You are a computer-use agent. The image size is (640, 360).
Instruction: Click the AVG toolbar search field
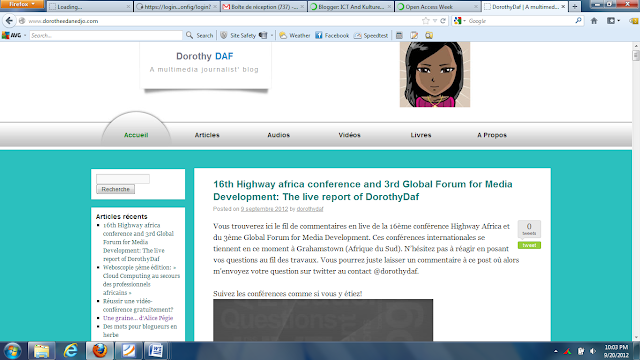[x=106, y=36]
